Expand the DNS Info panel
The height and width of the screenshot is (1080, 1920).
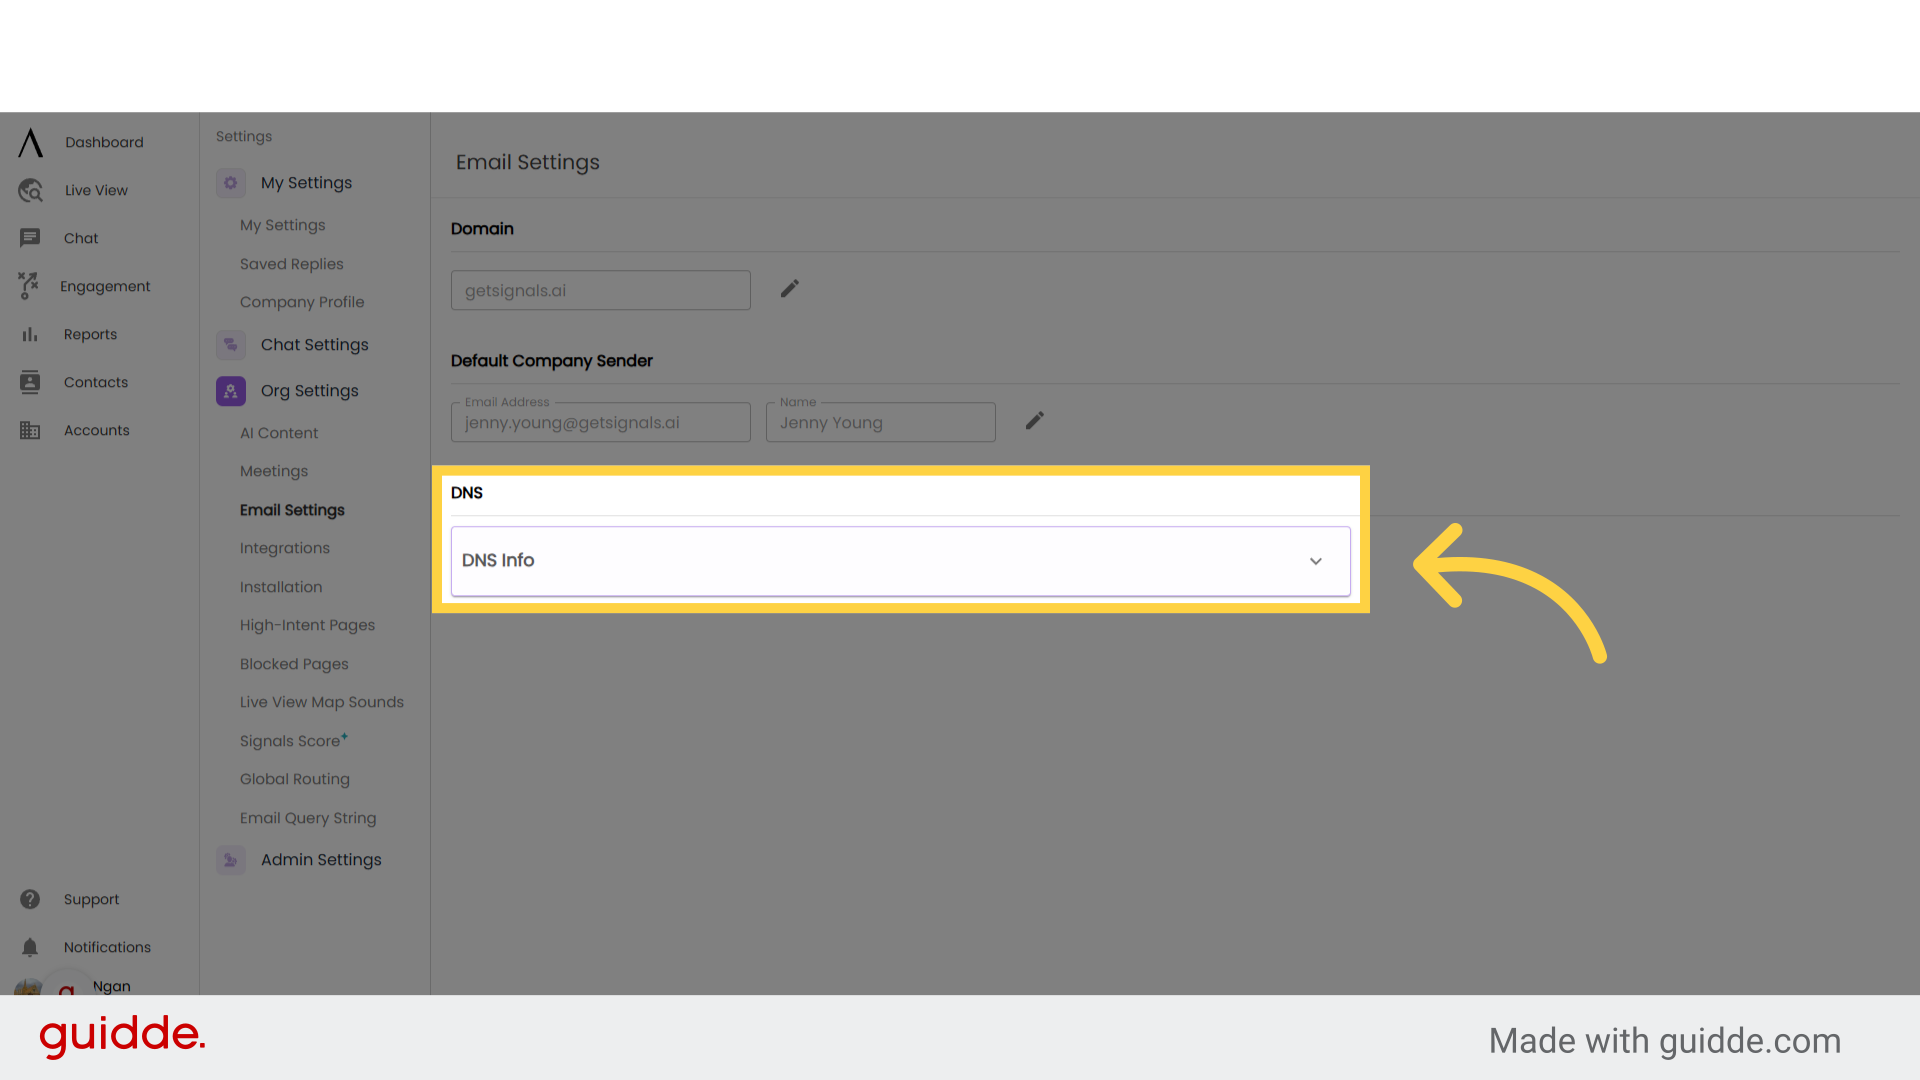click(x=901, y=561)
